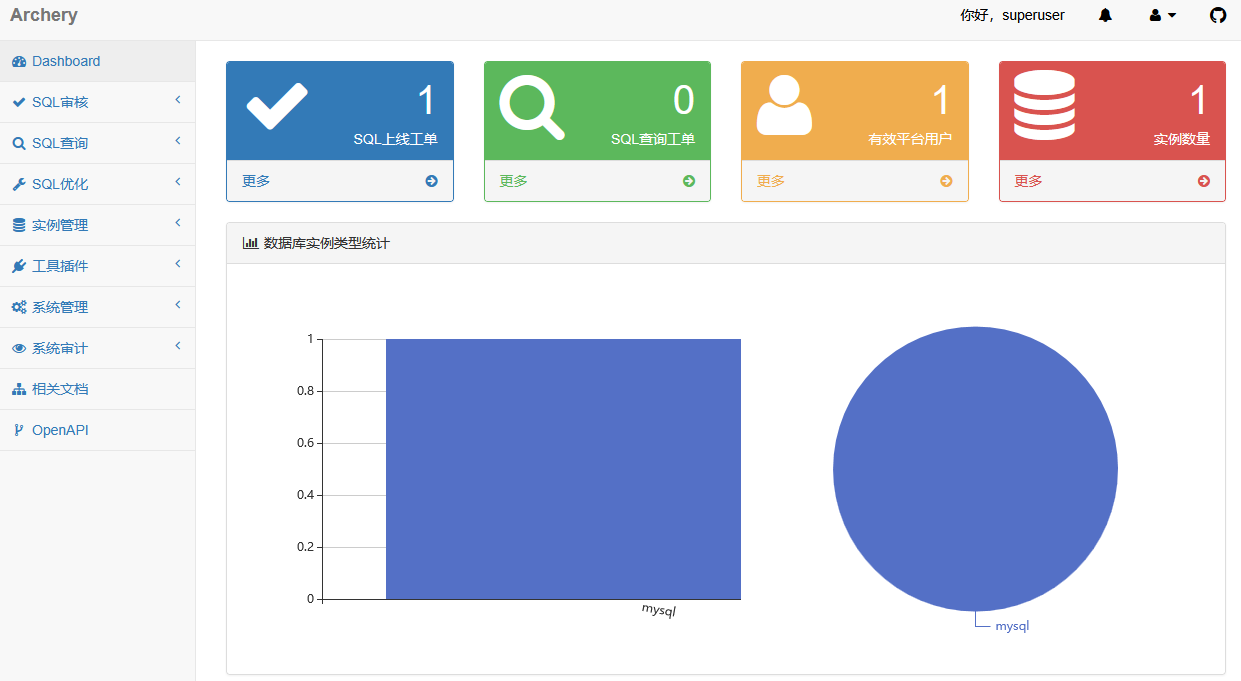Screen dimensions: 1241x681
Task: Click the 有效平台用户 card label
Action: tap(910, 139)
